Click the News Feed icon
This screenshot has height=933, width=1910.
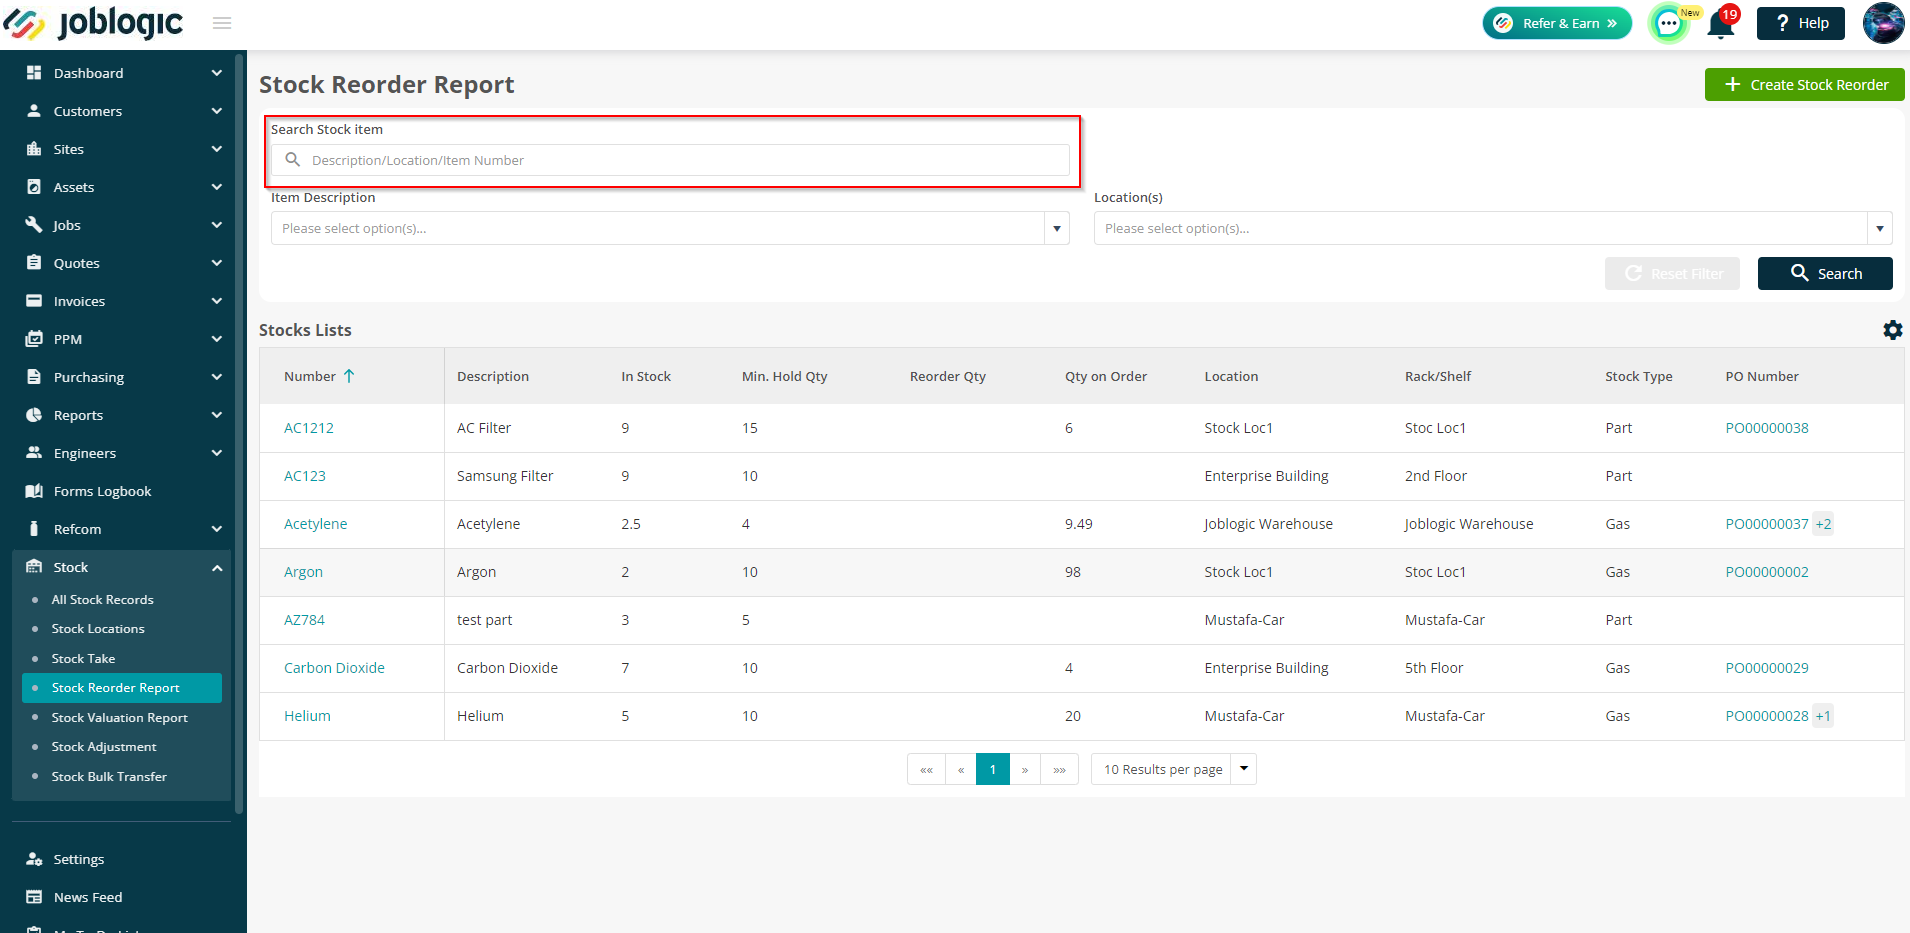34,897
